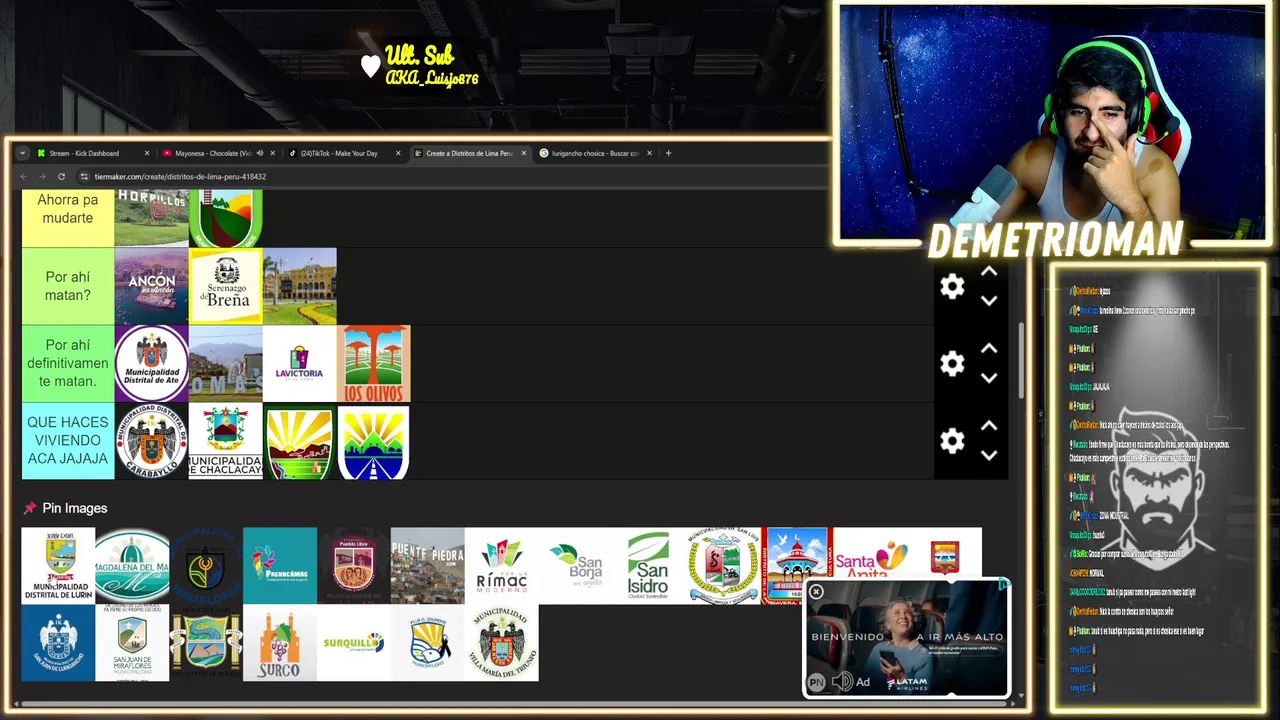
Task: Mute the Mayonesa - Chocolate tab audio
Action: [x=259, y=153]
